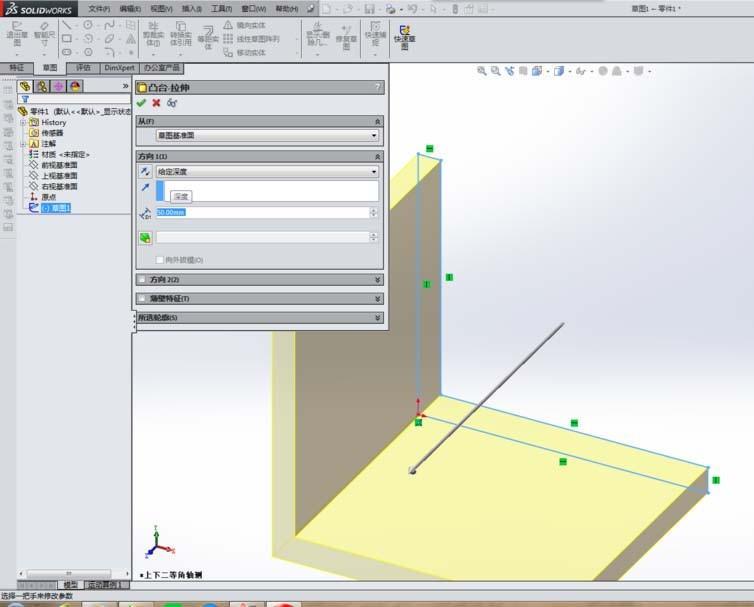
Task: Click the Section View icon
Action: 523,71
